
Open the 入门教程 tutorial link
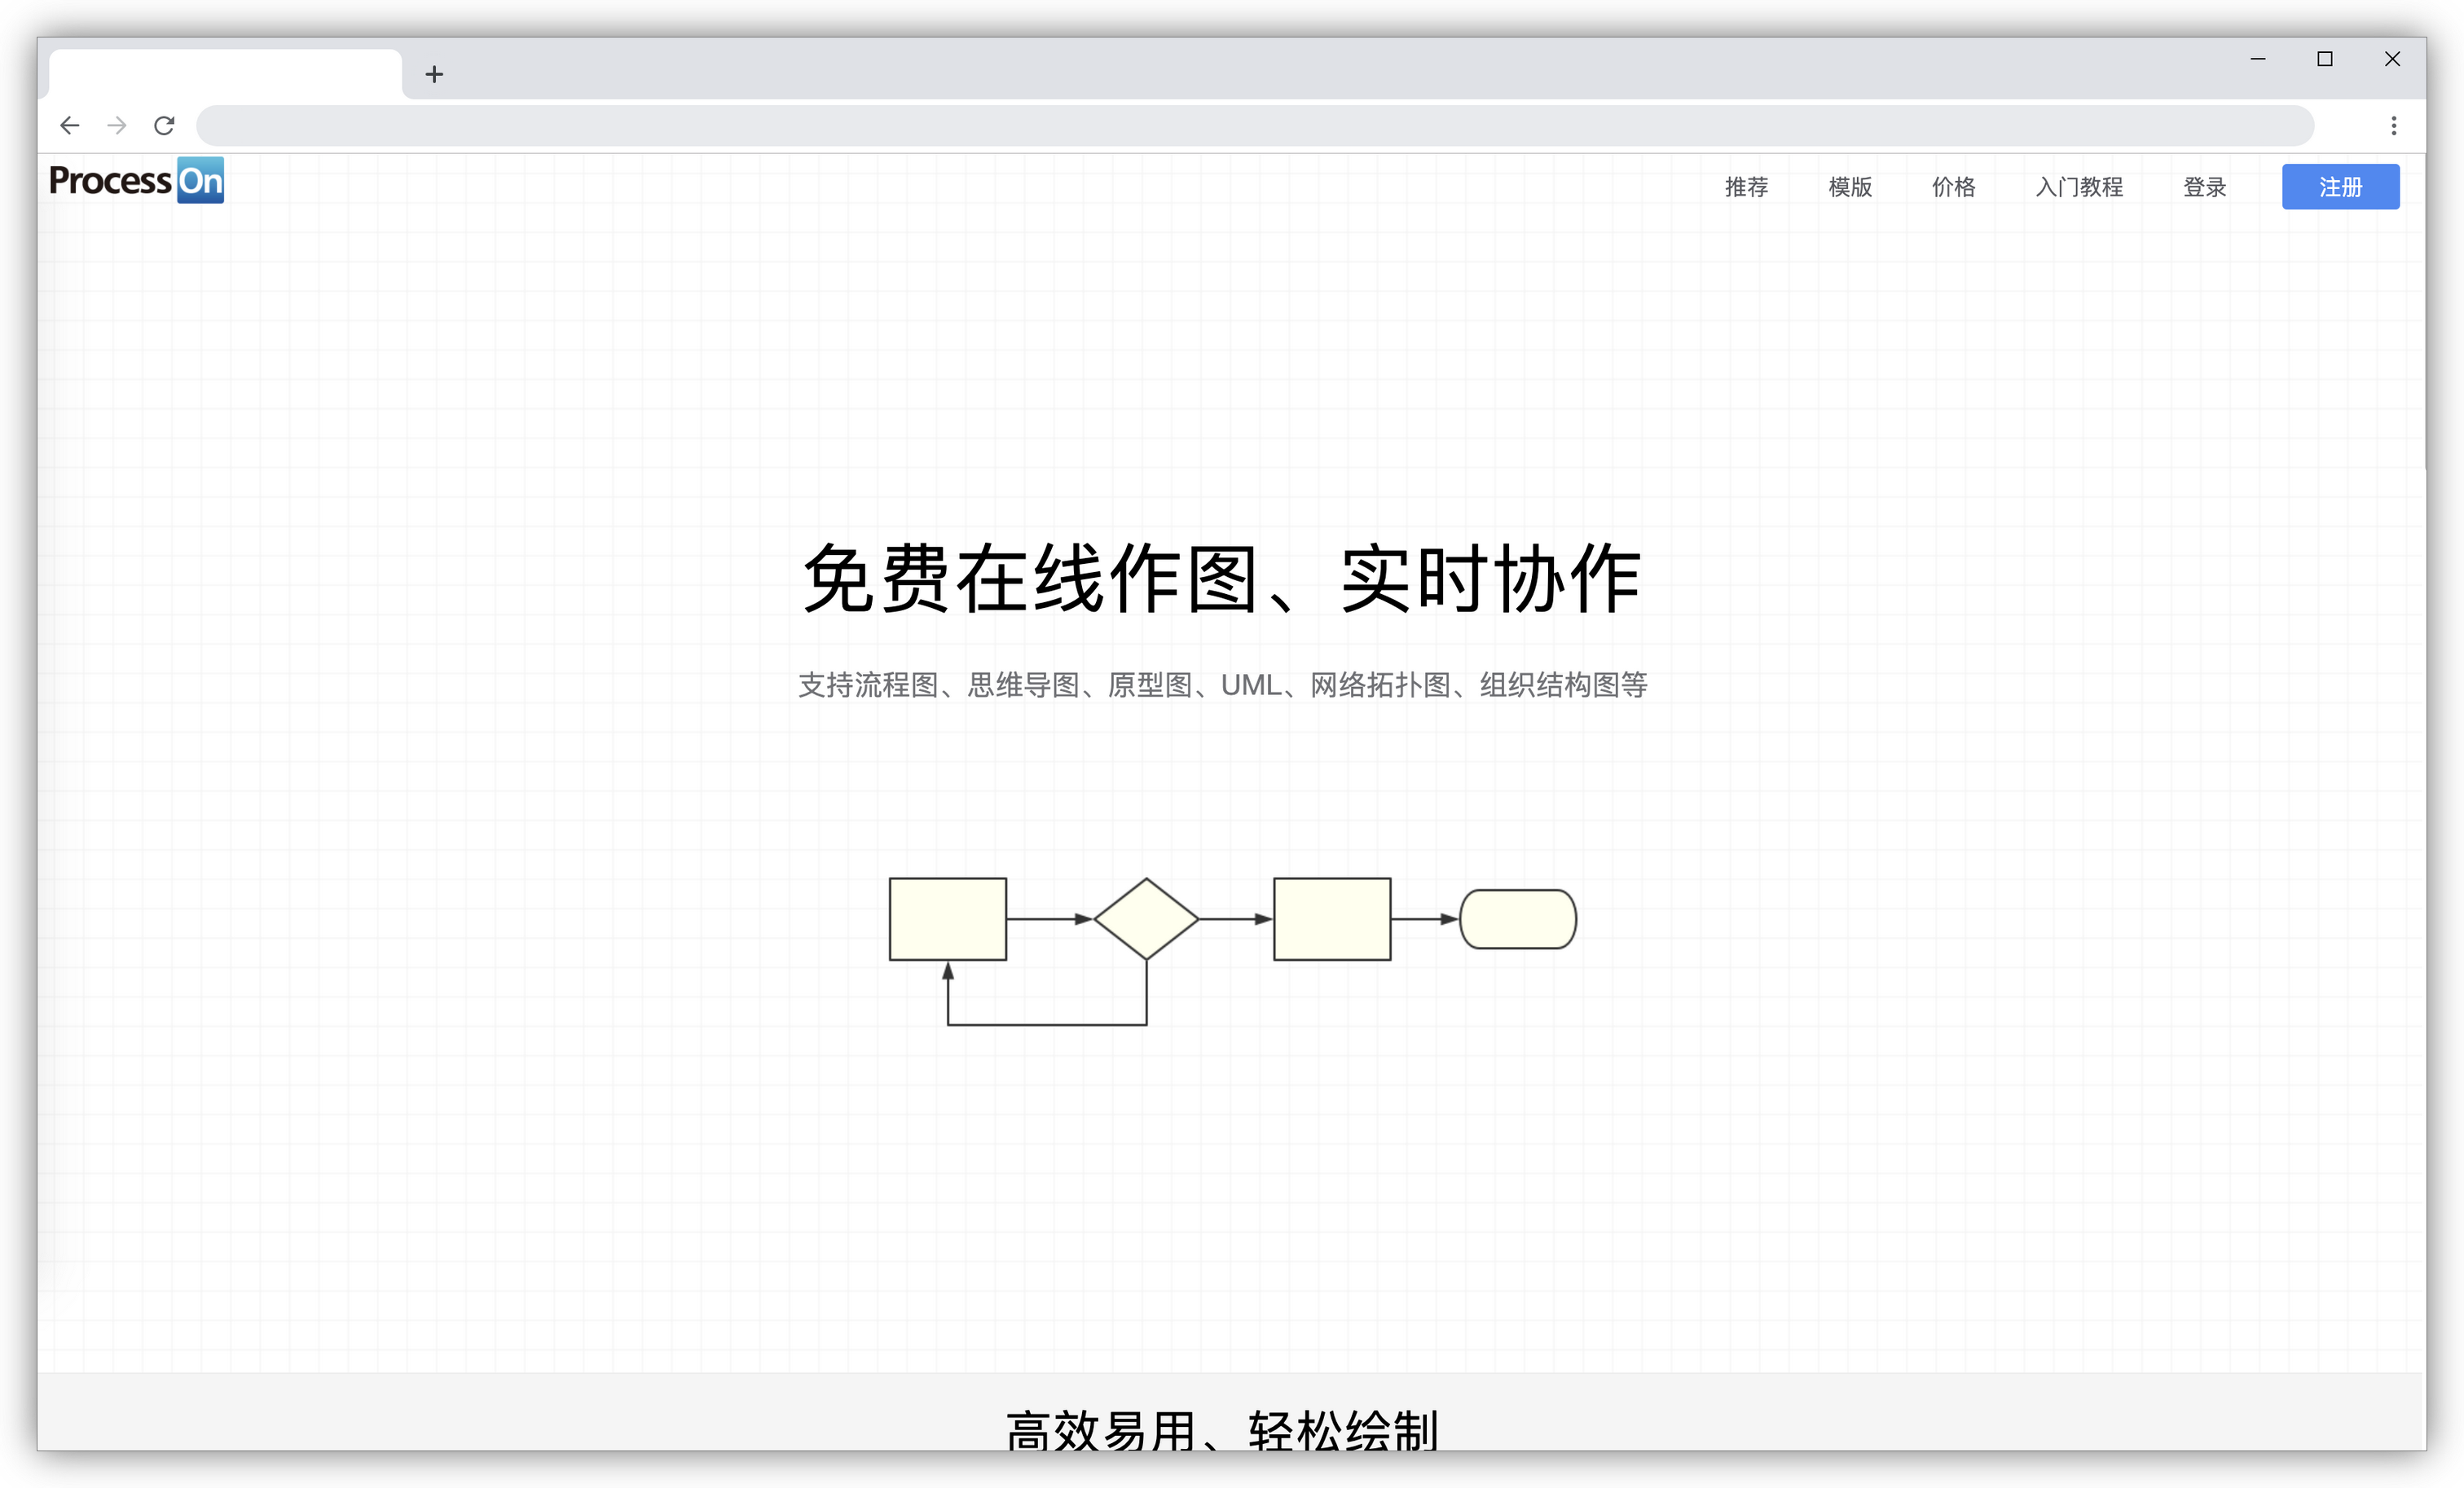2079,187
